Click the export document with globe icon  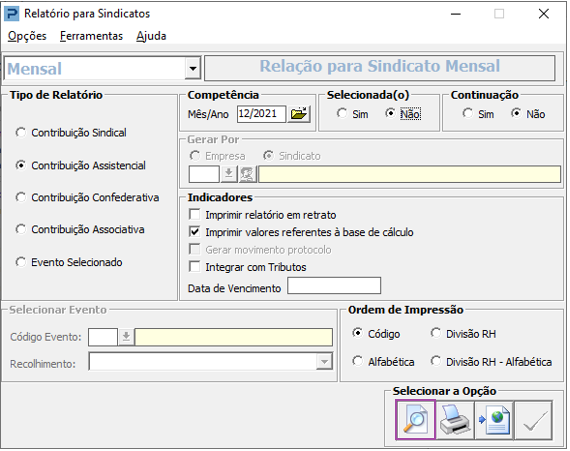coord(494,420)
